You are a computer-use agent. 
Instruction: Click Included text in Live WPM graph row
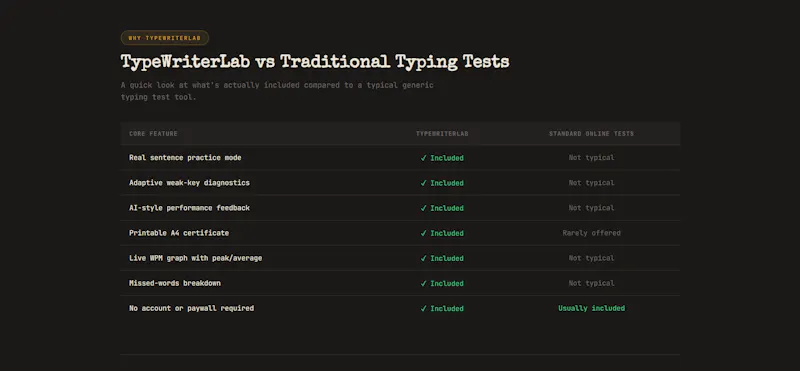(x=447, y=258)
